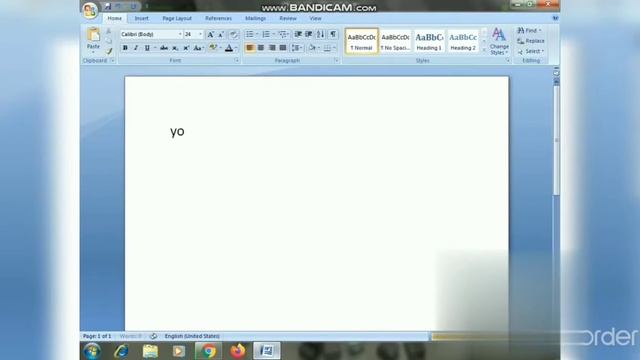Image resolution: width=640 pixels, height=360 pixels.
Task: Open the font size 24 dropdown
Action: pyautogui.click(x=200, y=34)
